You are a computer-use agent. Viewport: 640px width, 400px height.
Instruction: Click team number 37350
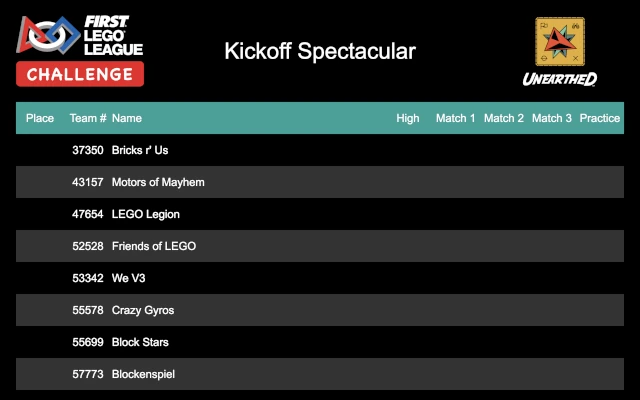point(88,150)
